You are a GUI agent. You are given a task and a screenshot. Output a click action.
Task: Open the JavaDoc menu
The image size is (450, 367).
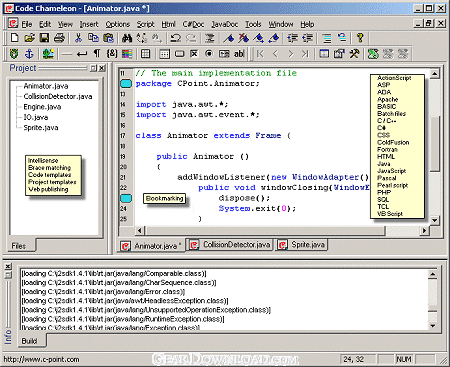point(225,24)
